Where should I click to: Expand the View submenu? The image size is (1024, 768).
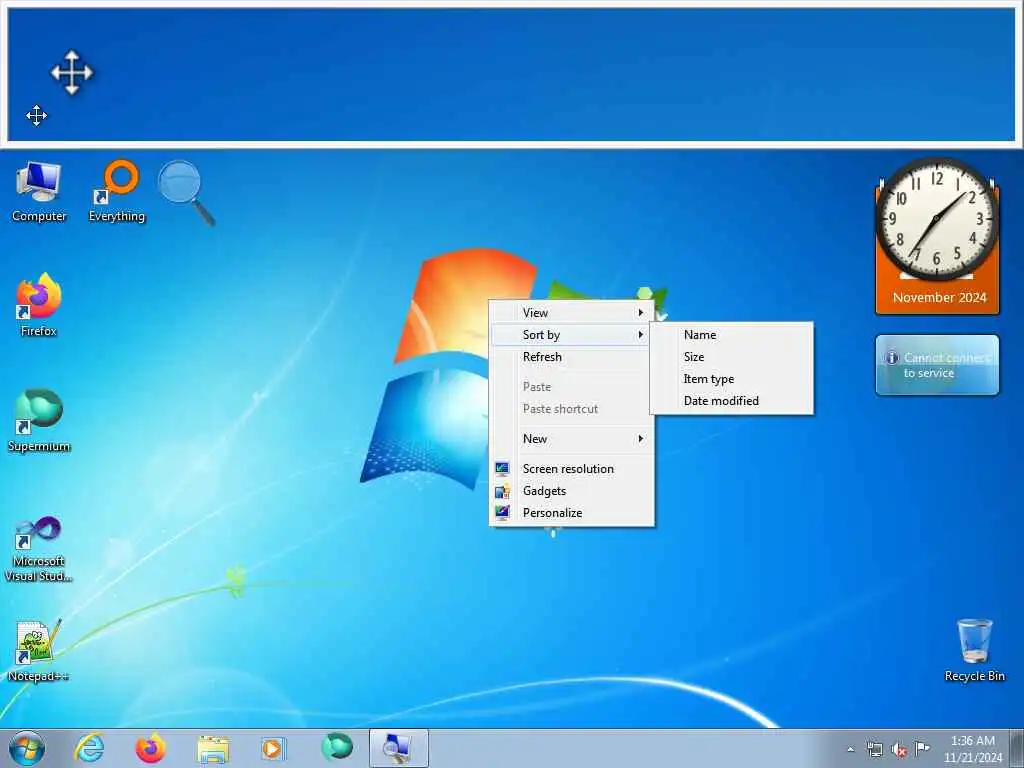571,313
